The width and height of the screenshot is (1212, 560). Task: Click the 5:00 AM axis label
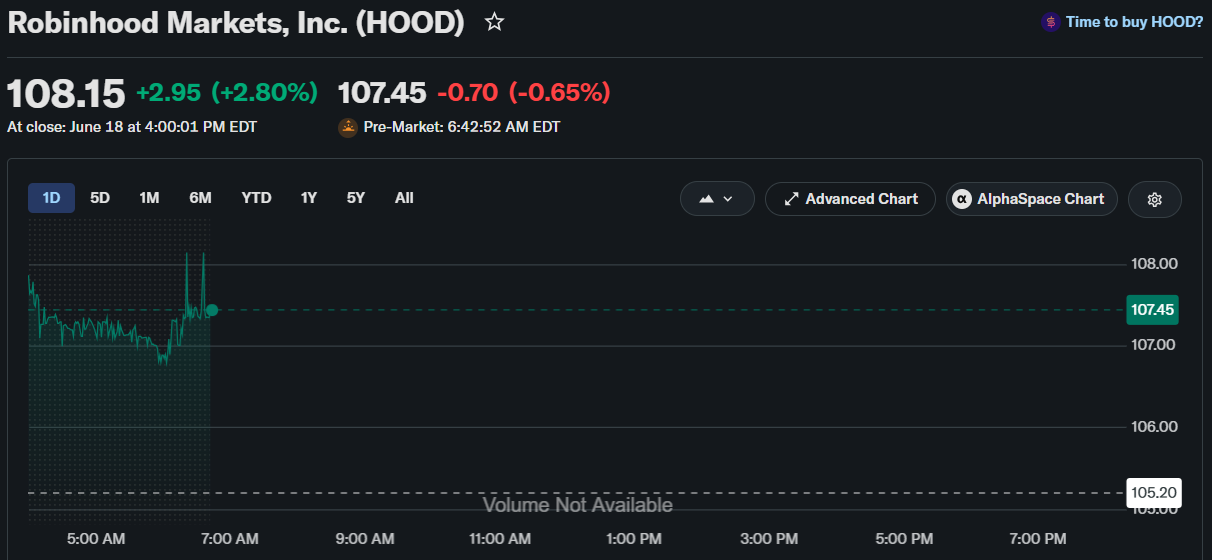pyautogui.click(x=96, y=539)
